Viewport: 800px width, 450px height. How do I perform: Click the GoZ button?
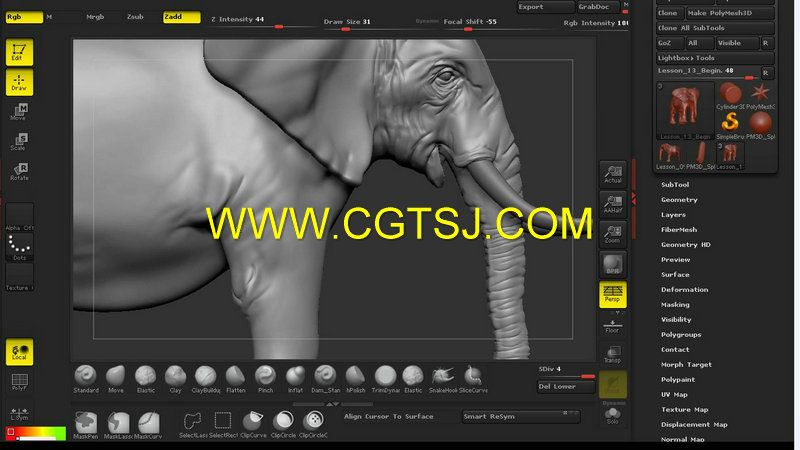tap(670, 43)
